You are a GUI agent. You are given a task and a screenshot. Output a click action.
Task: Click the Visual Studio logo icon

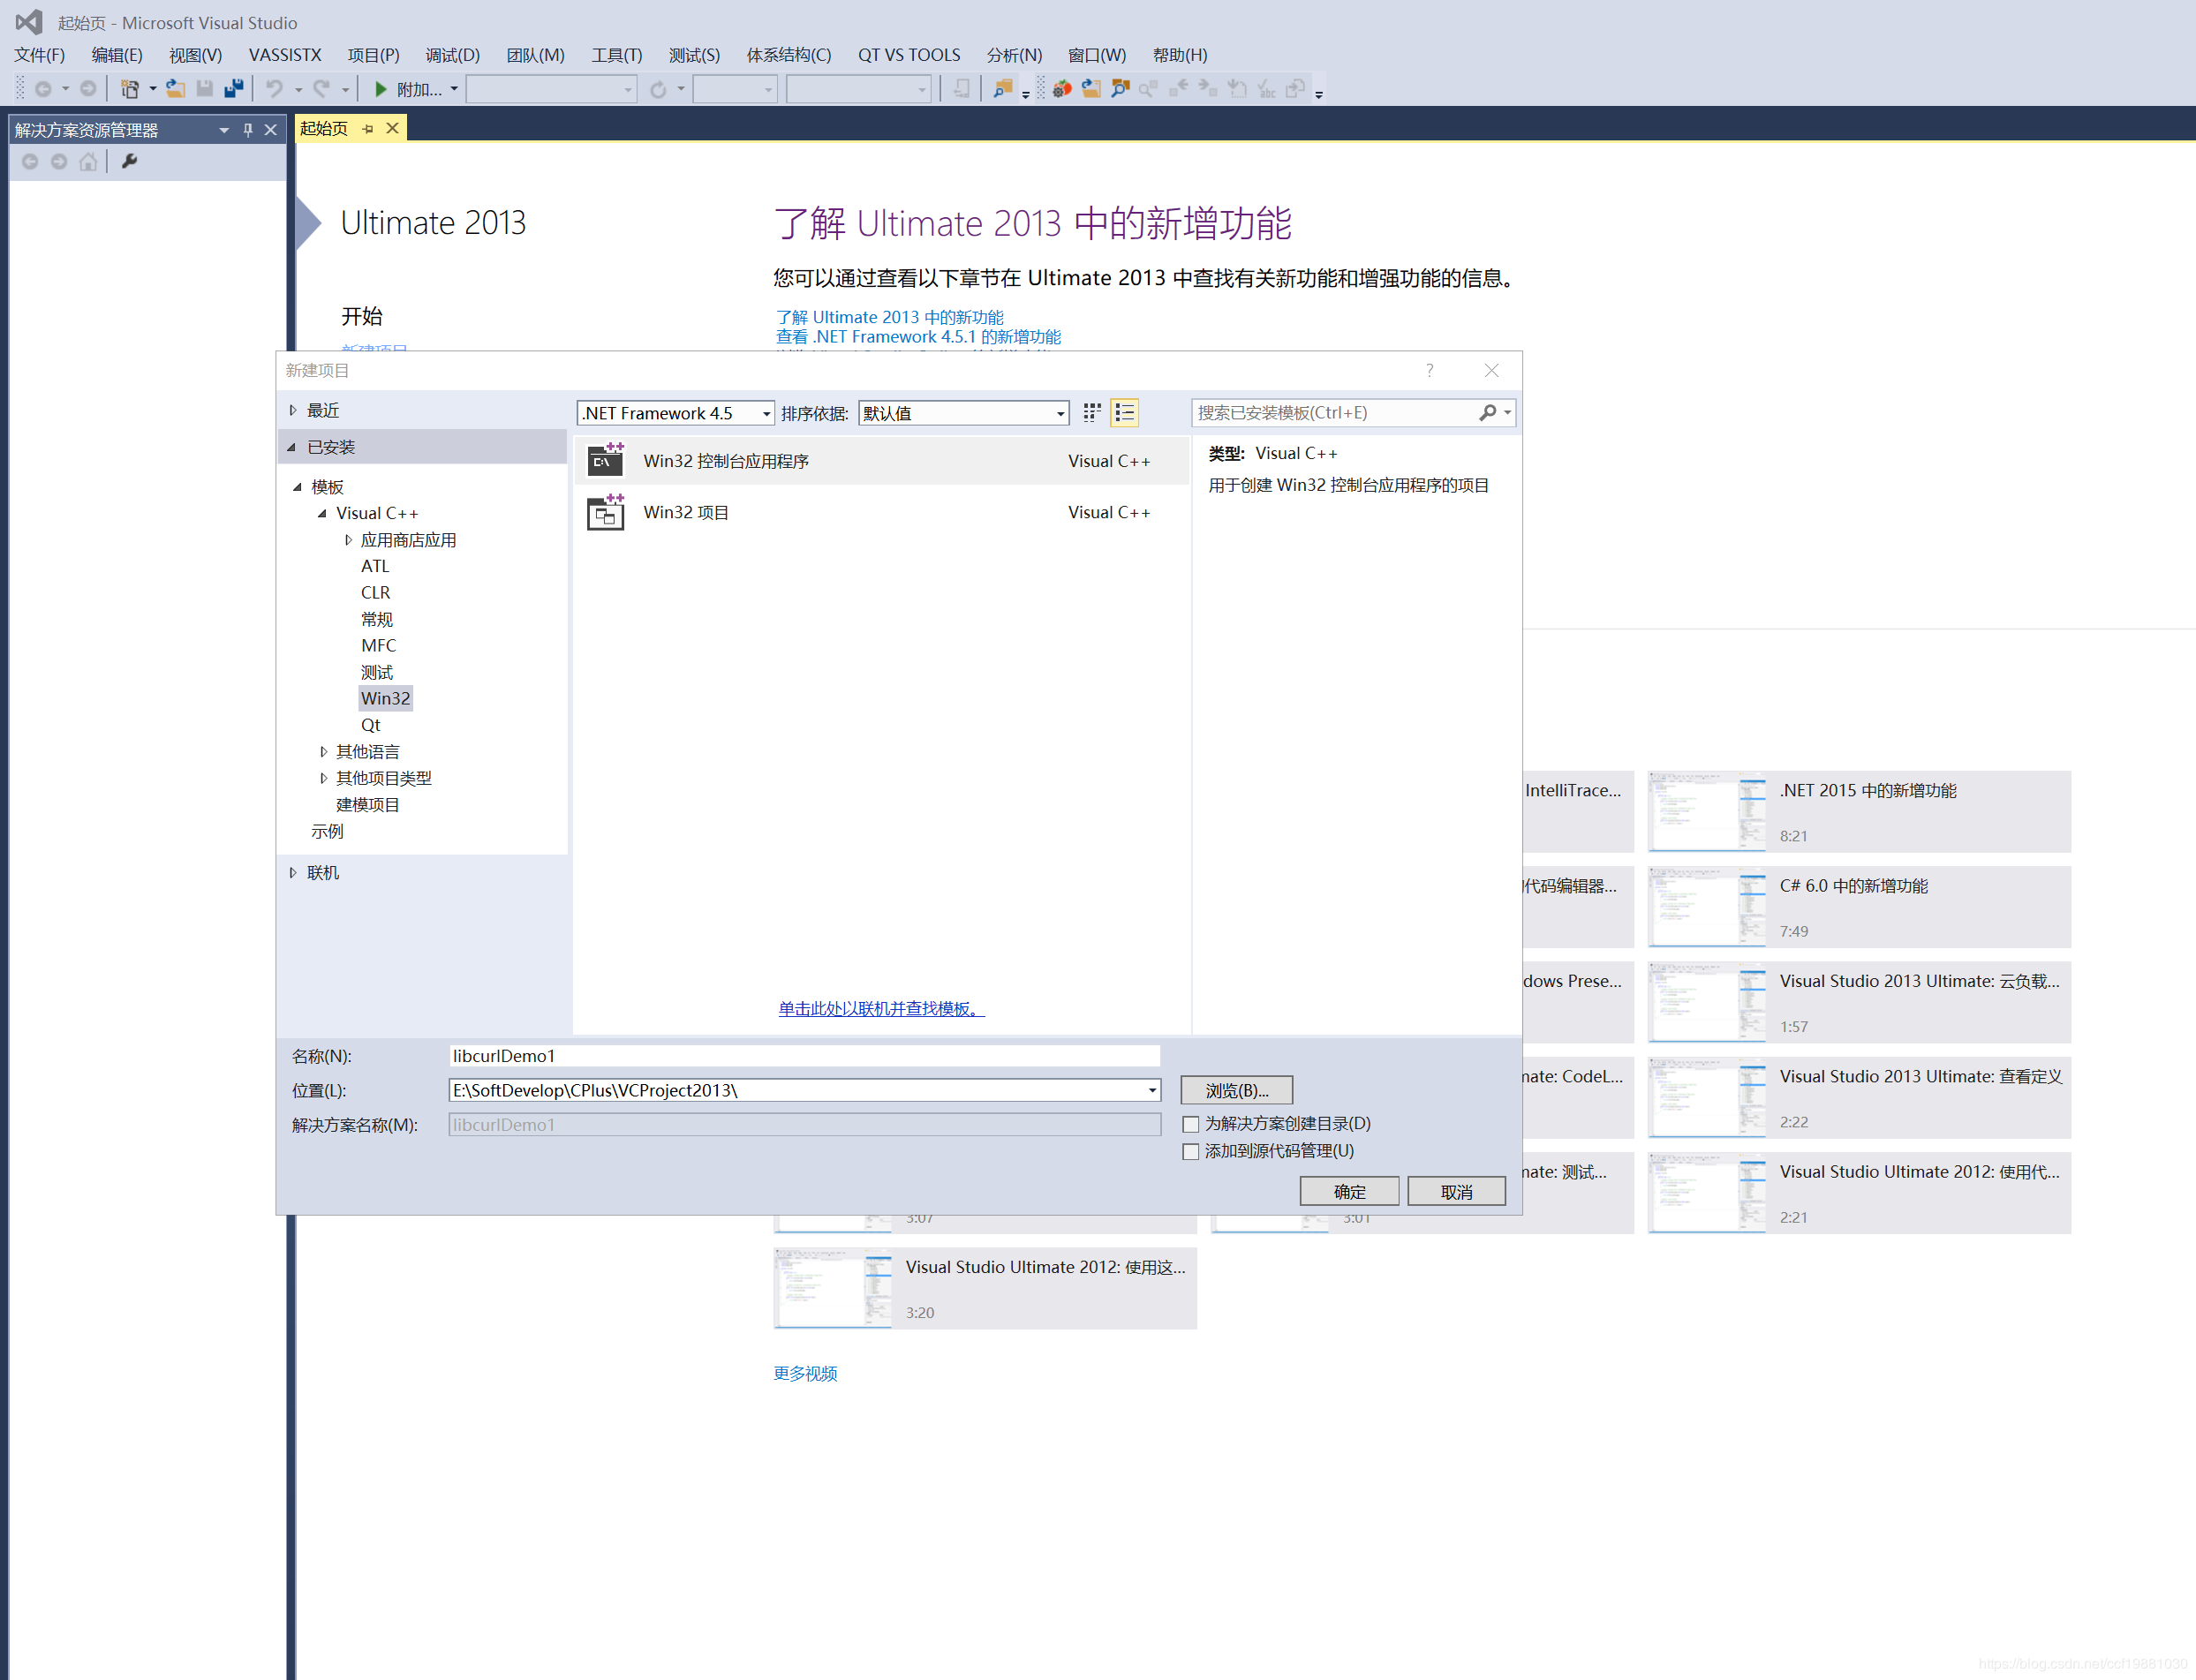pos(29,21)
